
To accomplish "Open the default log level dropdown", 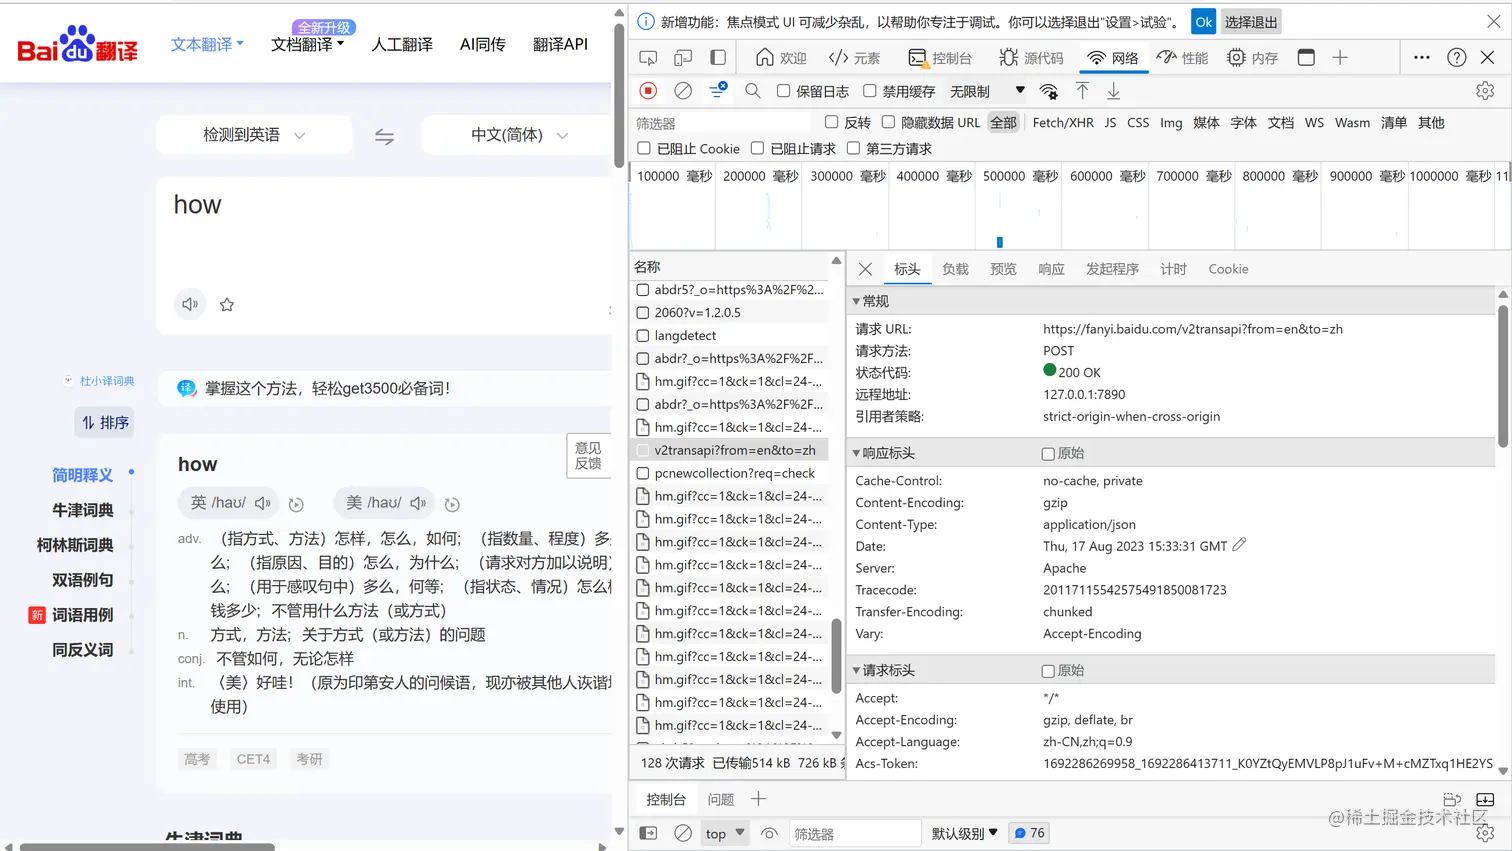I will (965, 833).
